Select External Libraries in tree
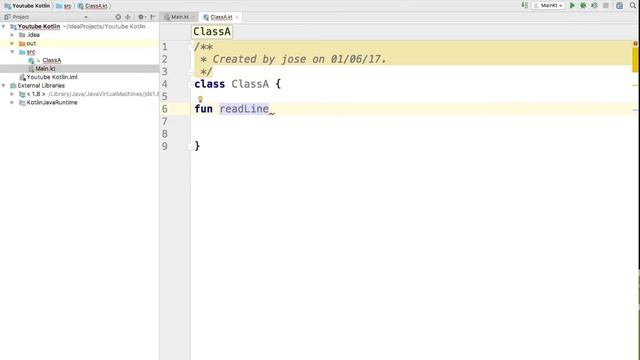The image size is (640, 360). click(x=41, y=85)
